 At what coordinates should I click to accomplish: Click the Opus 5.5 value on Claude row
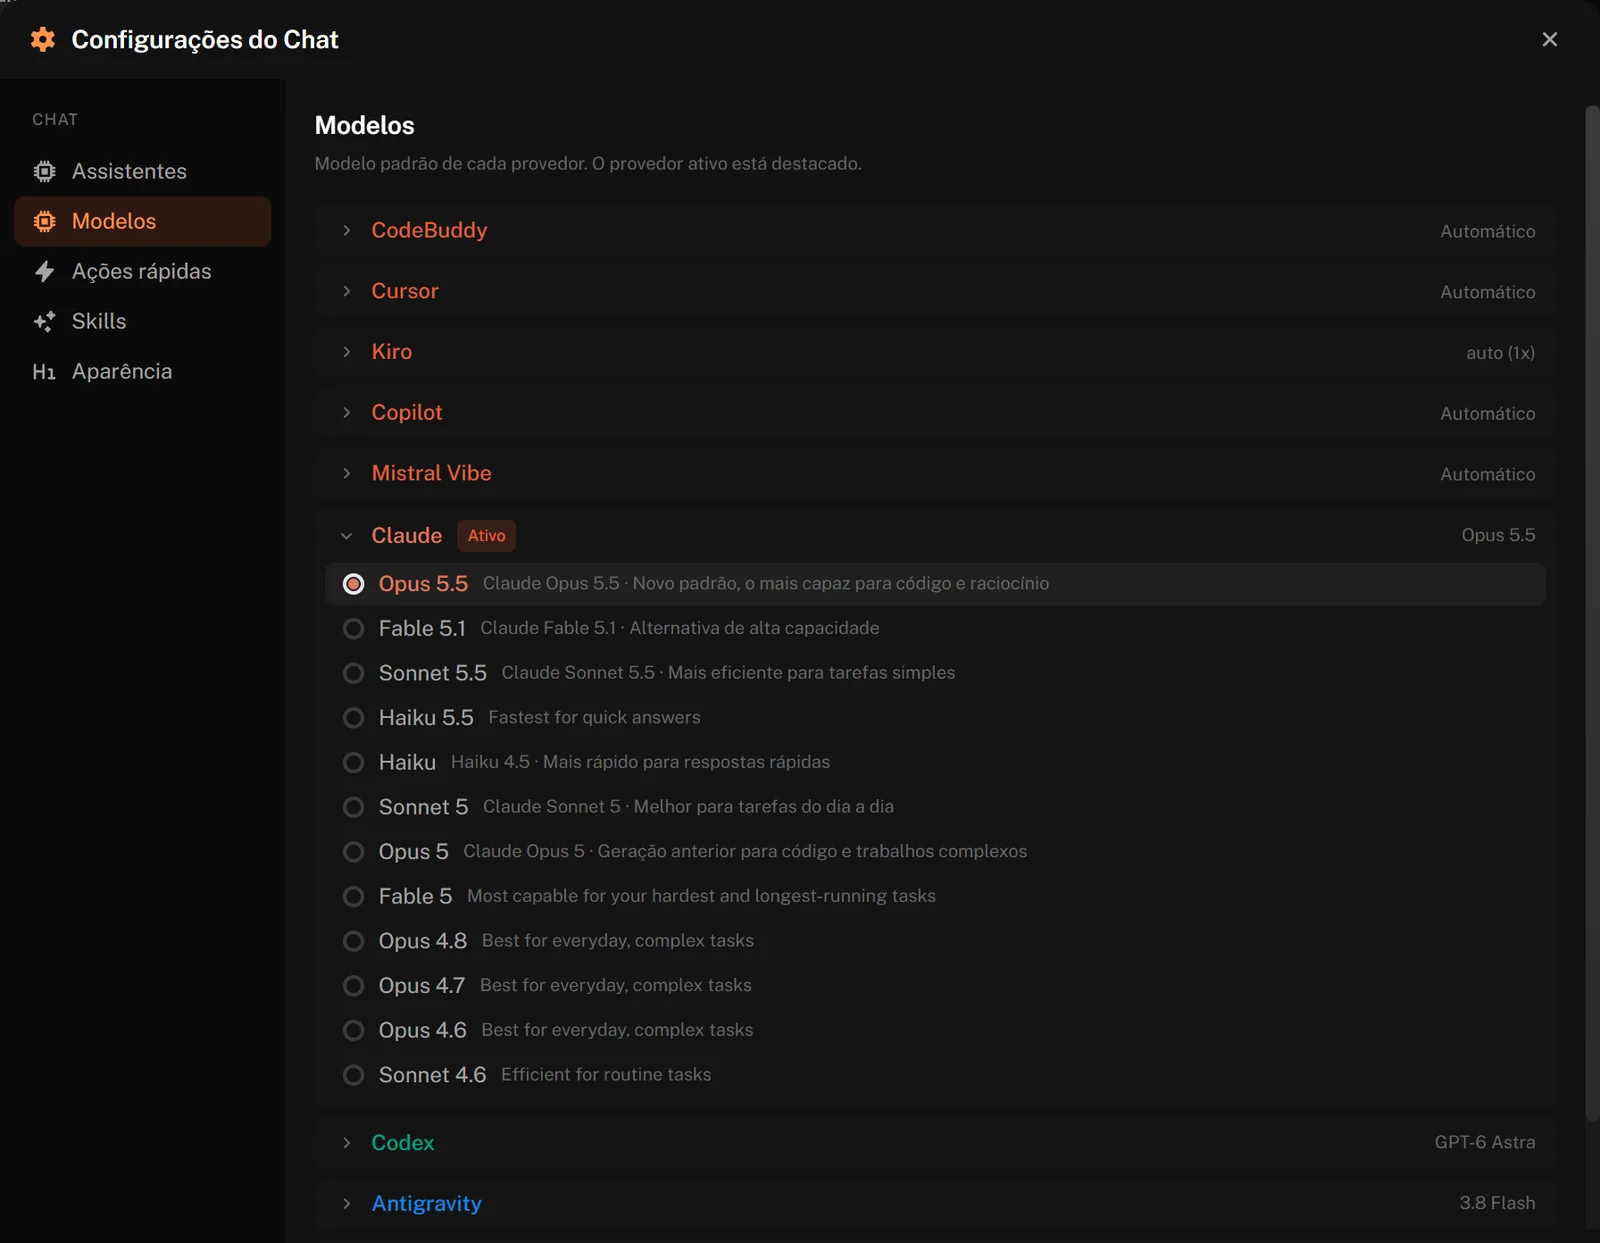(x=1498, y=535)
